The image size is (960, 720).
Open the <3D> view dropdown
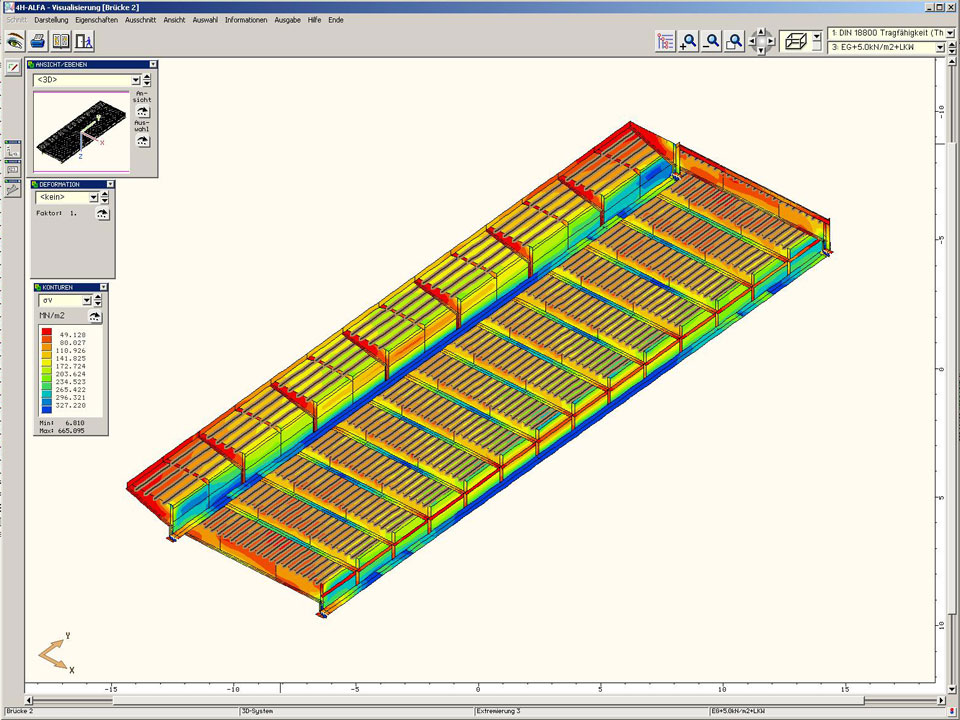pos(134,80)
